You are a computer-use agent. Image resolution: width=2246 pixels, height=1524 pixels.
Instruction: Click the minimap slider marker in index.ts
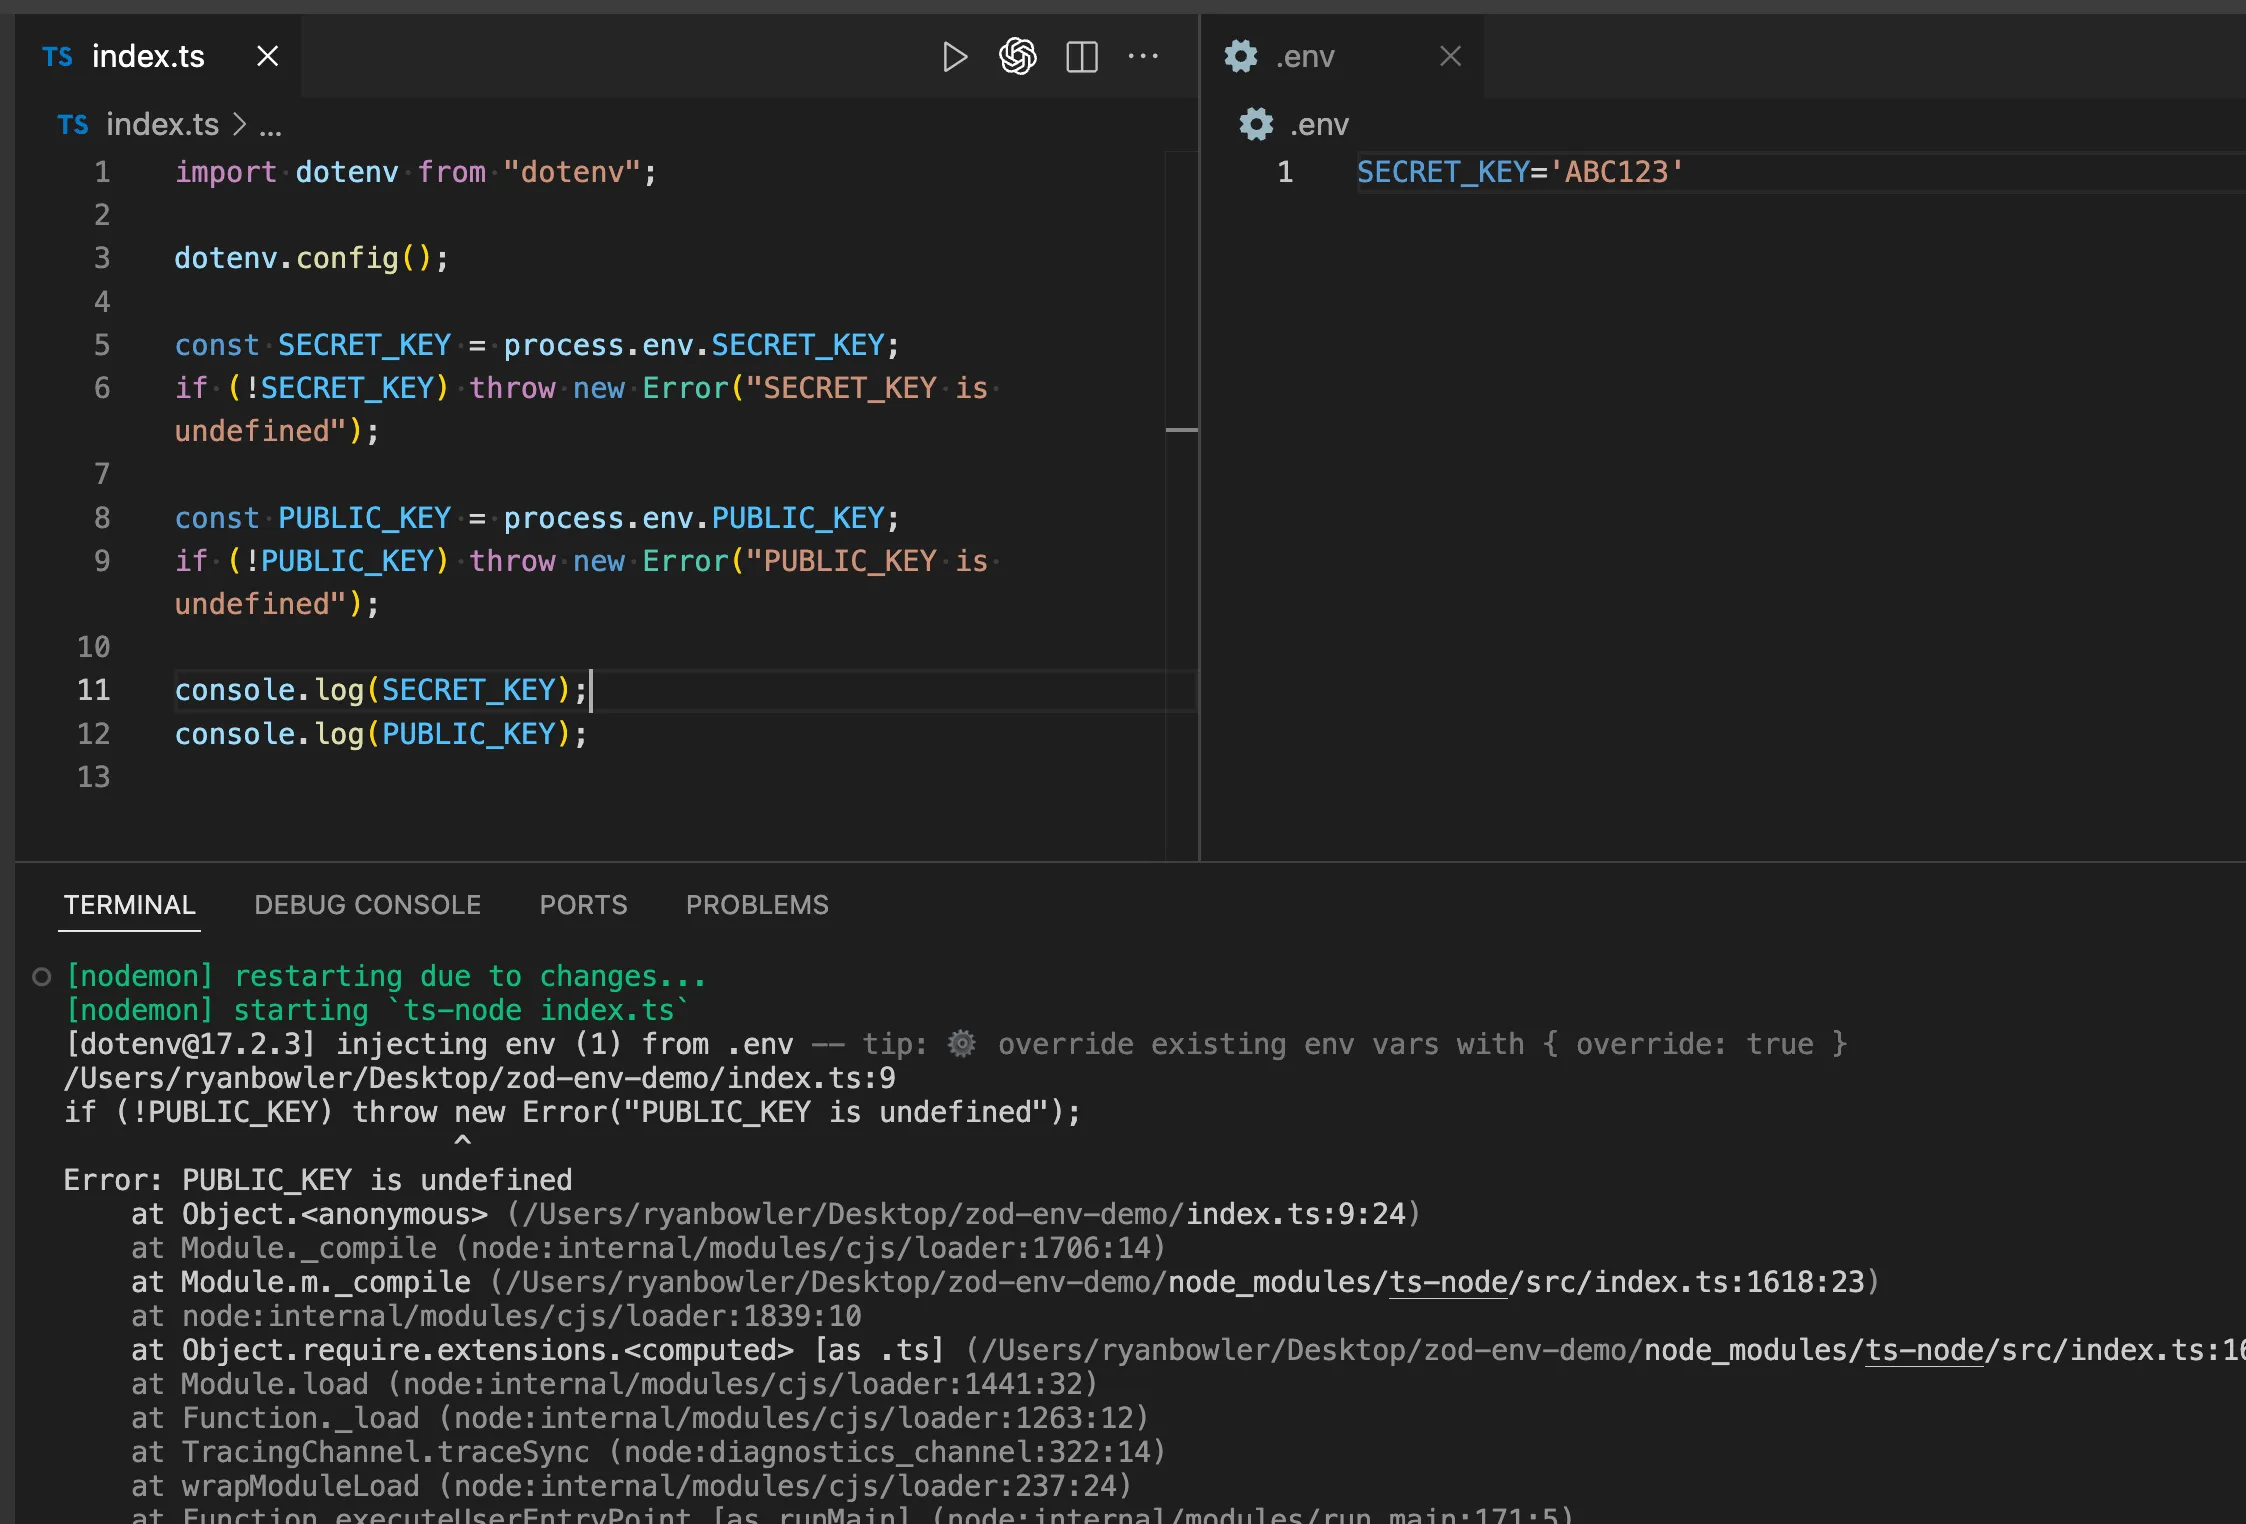point(1181,430)
